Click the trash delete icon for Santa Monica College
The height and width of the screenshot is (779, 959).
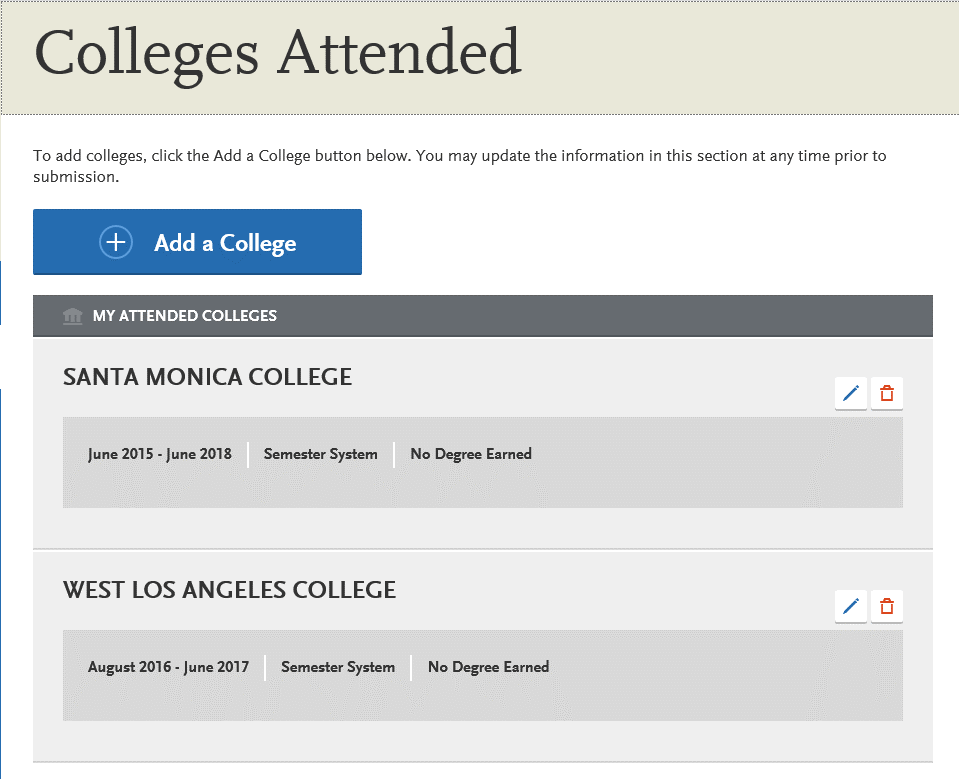pos(886,393)
